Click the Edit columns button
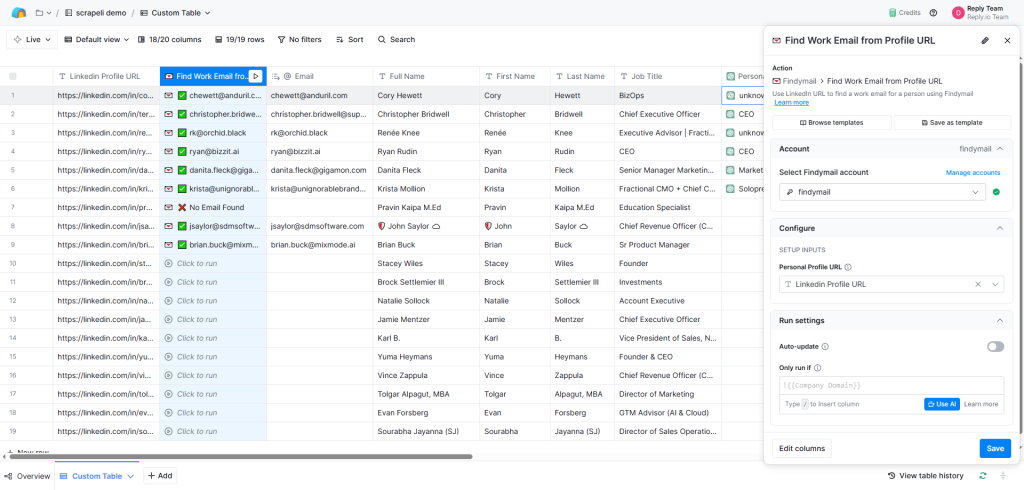Screen dimensions: 1024x490 tap(802, 449)
